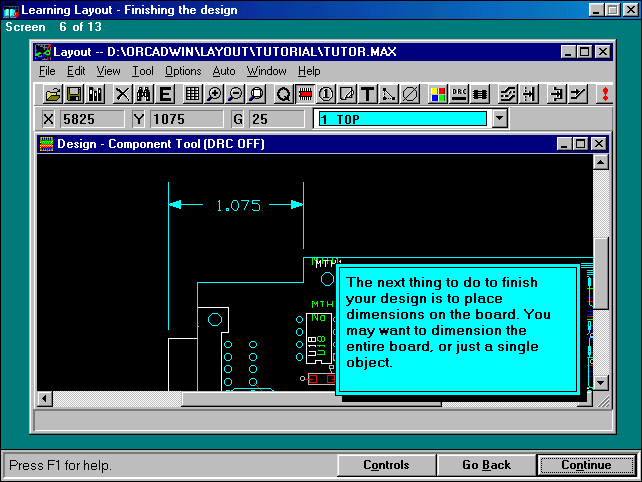Select the Text tool T icon
The height and width of the screenshot is (482, 642).
[367, 94]
